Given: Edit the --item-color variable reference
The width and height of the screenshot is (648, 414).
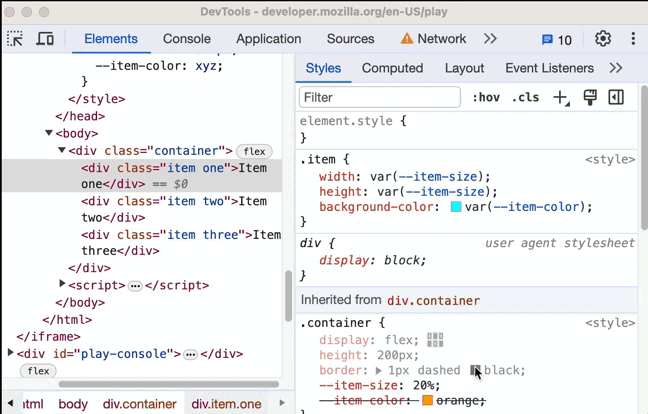Looking at the screenshot, I should [x=536, y=207].
